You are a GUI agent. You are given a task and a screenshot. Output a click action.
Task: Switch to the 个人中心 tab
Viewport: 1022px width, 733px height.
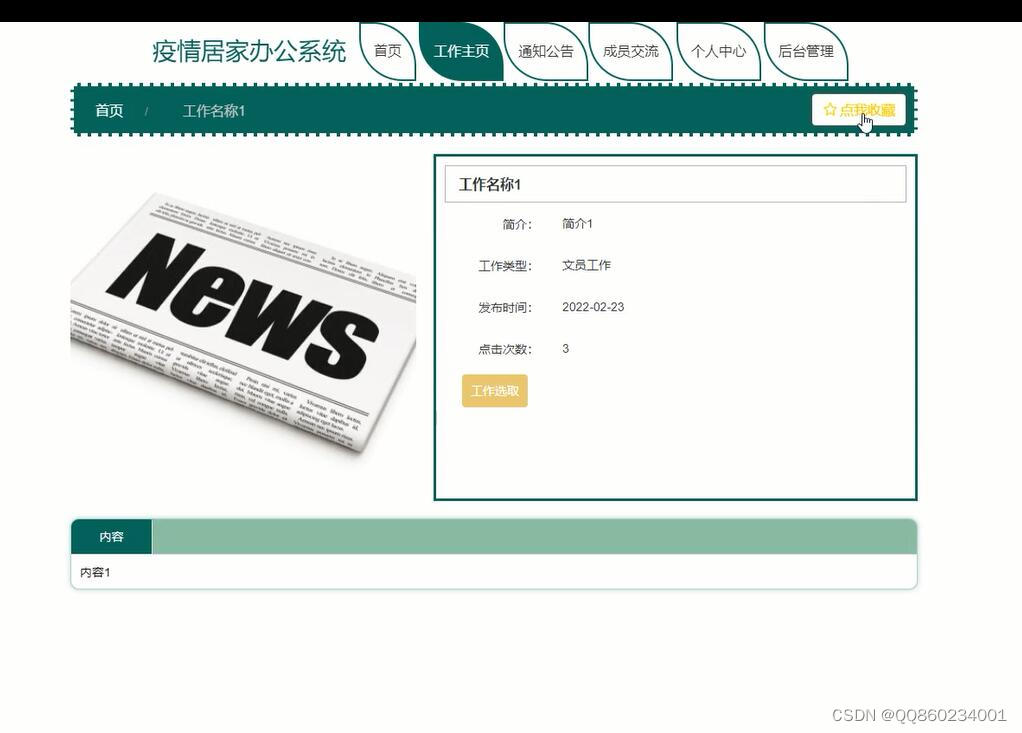[x=718, y=51]
